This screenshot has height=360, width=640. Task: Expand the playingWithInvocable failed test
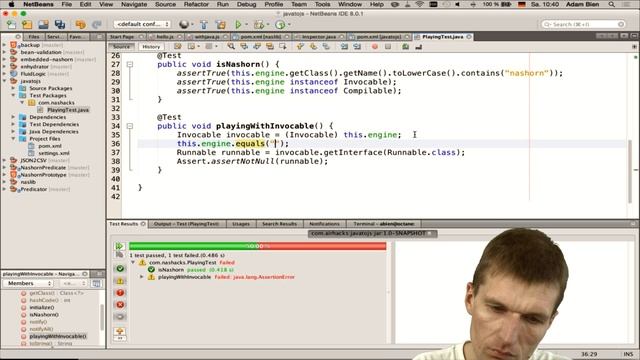click(x=142, y=277)
